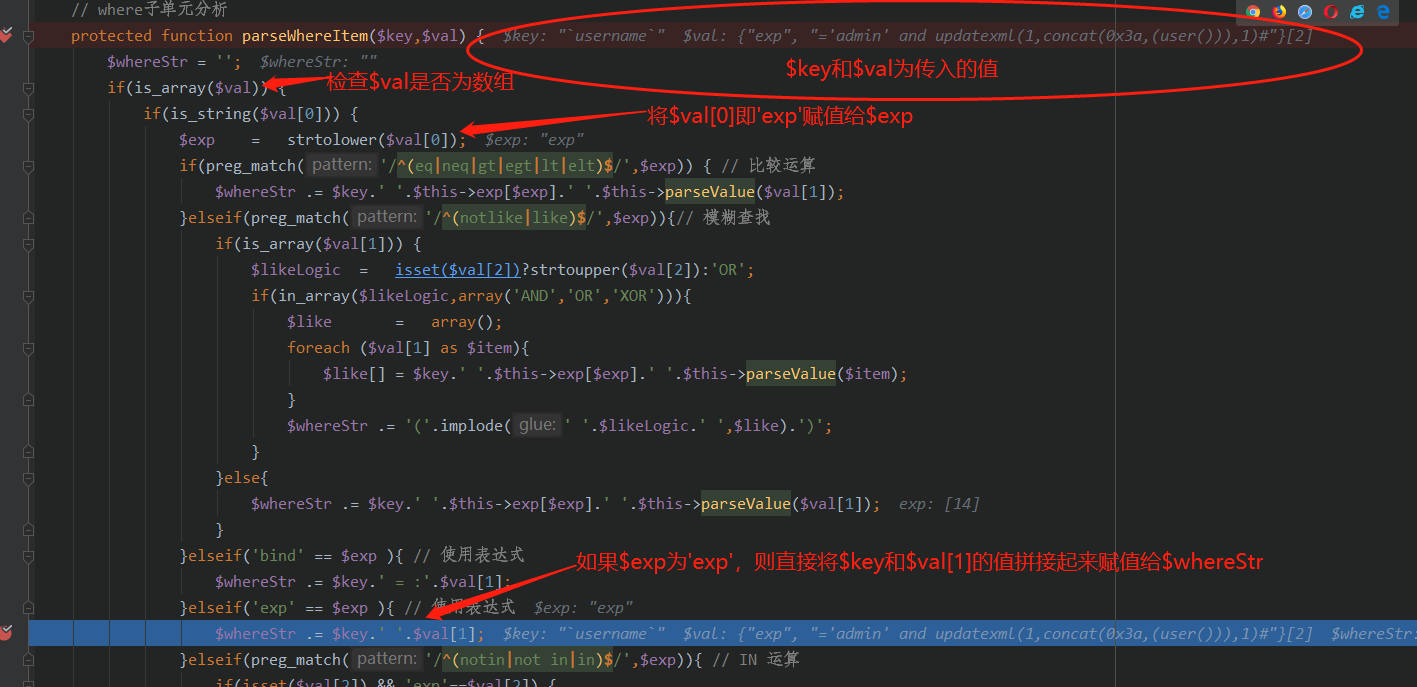Click the $whereStr .= '('.implode line
The image size is (1417, 687).
point(560,426)
